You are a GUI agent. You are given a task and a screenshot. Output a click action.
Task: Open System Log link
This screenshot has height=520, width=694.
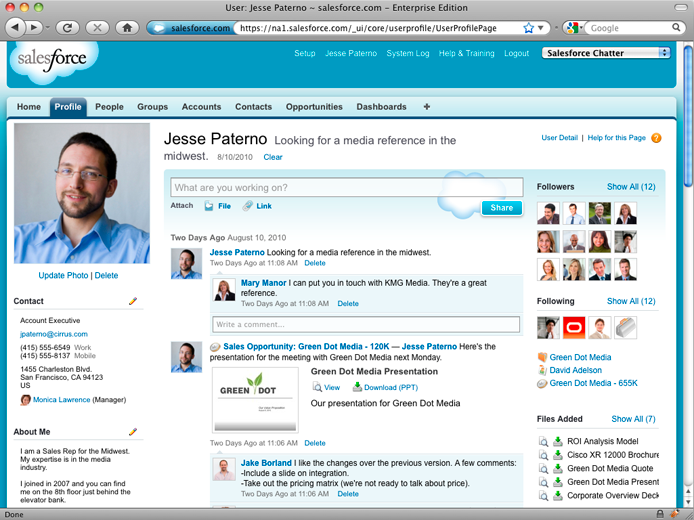408,53
